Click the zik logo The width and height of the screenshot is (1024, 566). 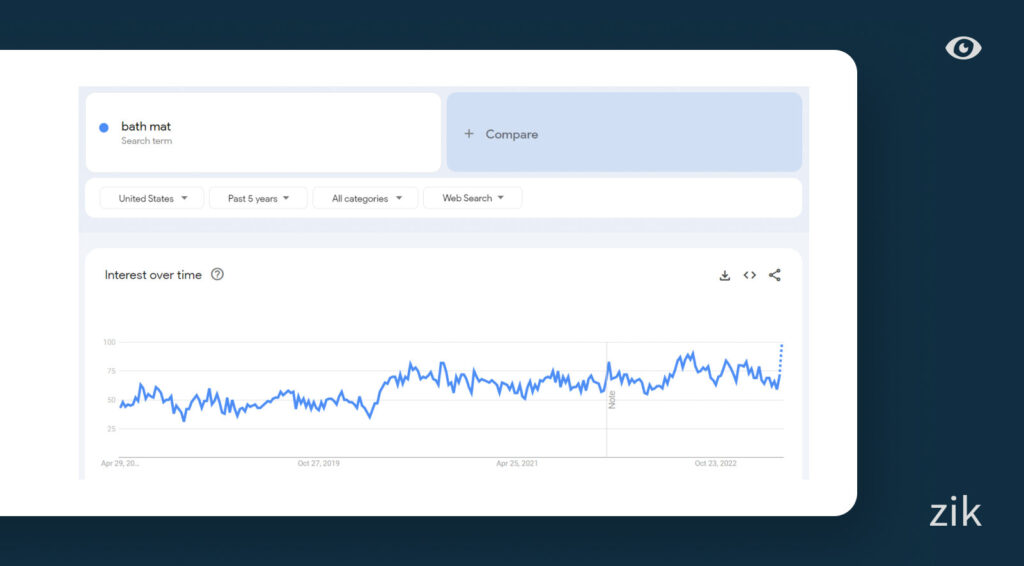click(955, 512)
